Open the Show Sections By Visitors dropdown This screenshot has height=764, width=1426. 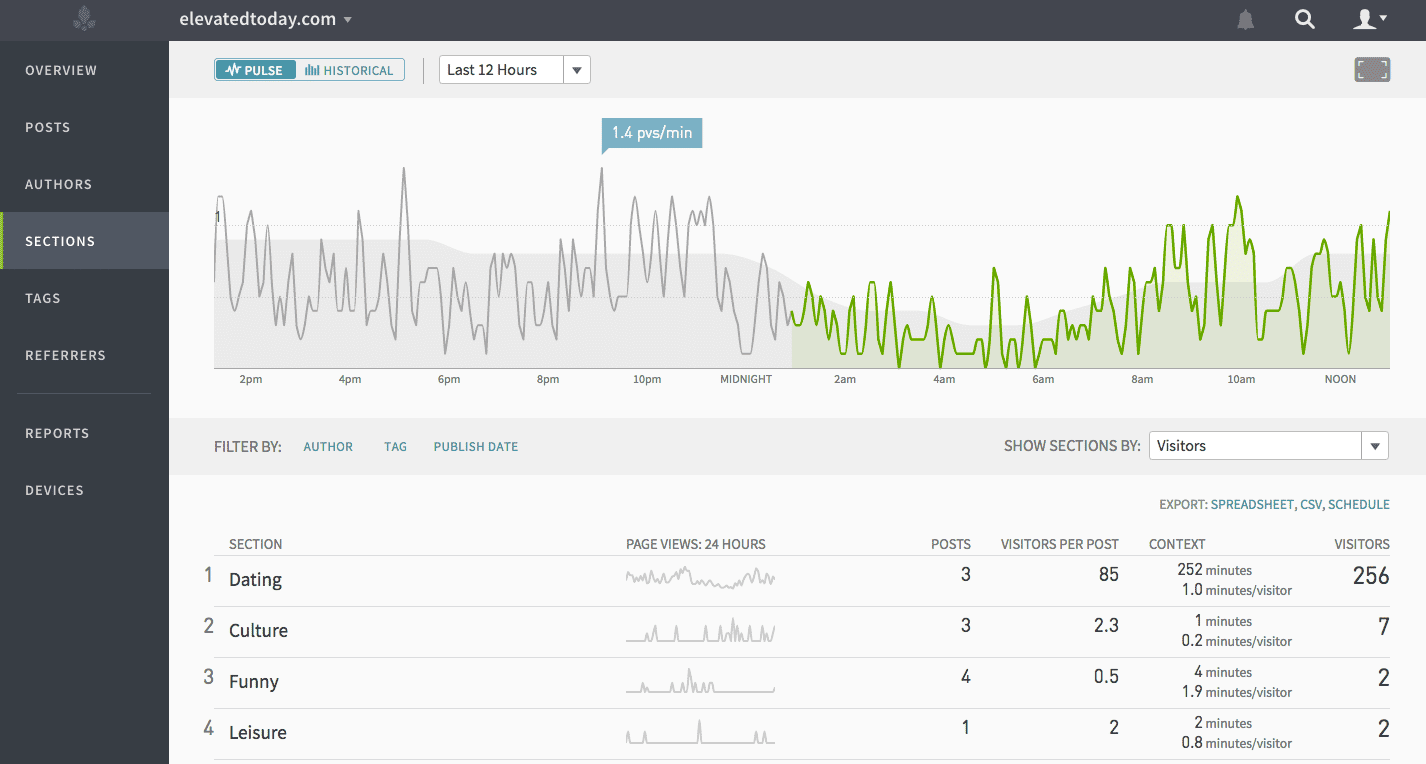click(1268, 446)
